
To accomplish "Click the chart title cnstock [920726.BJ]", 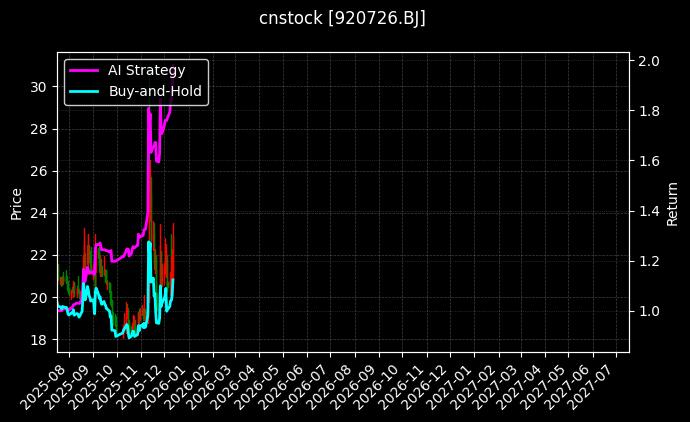I will [x=343, y=19].
